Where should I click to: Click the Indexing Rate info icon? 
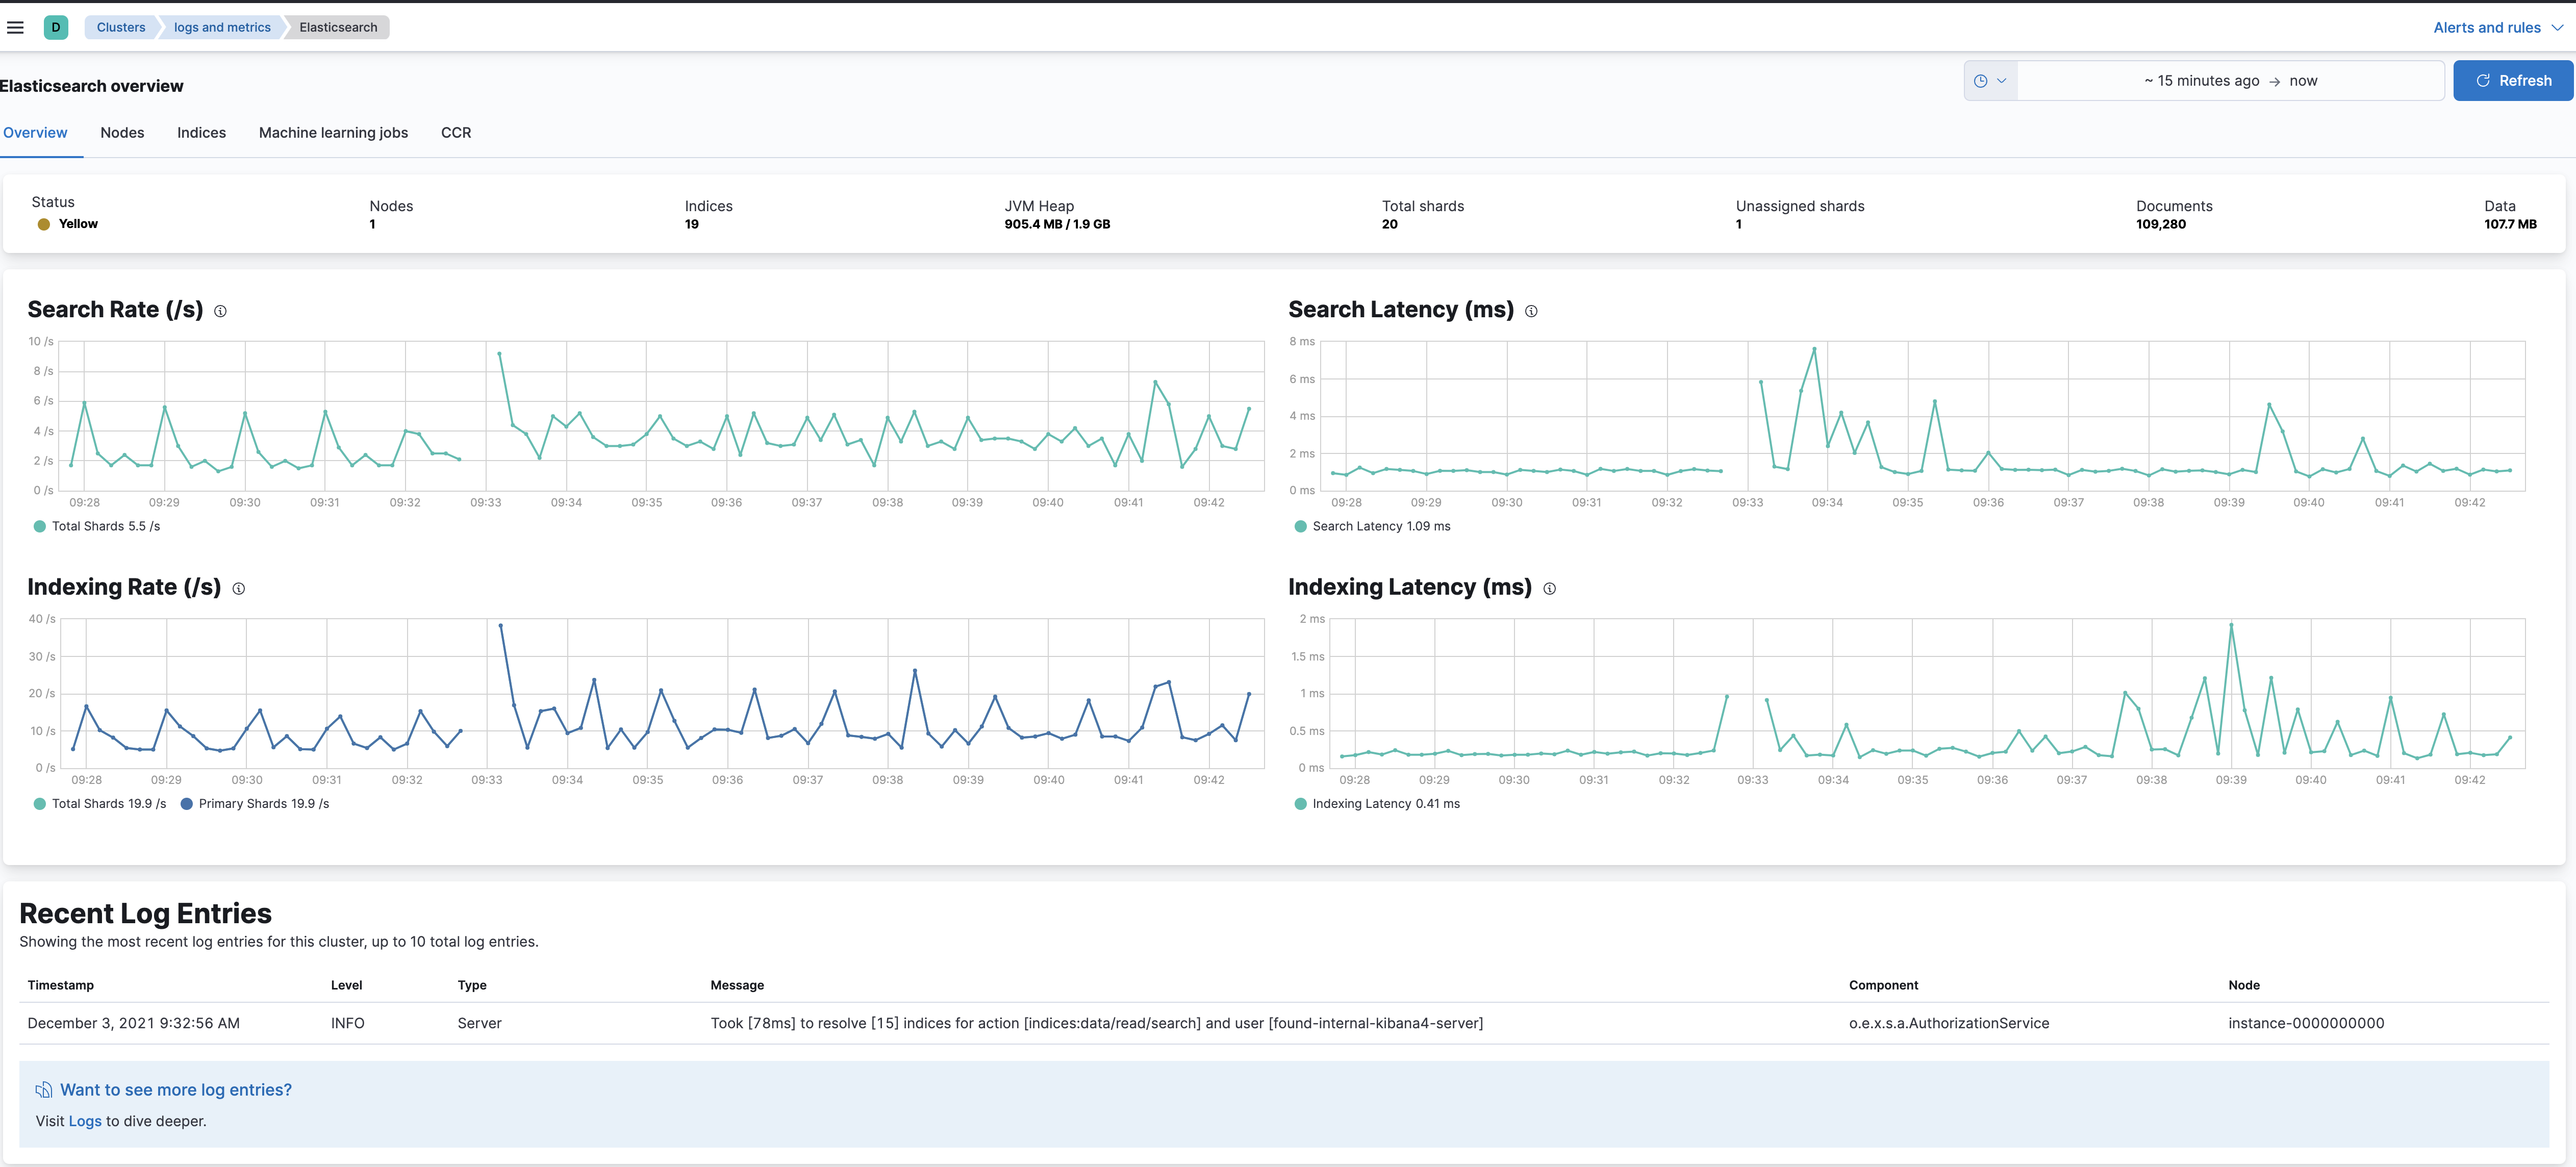click(238, 588)
